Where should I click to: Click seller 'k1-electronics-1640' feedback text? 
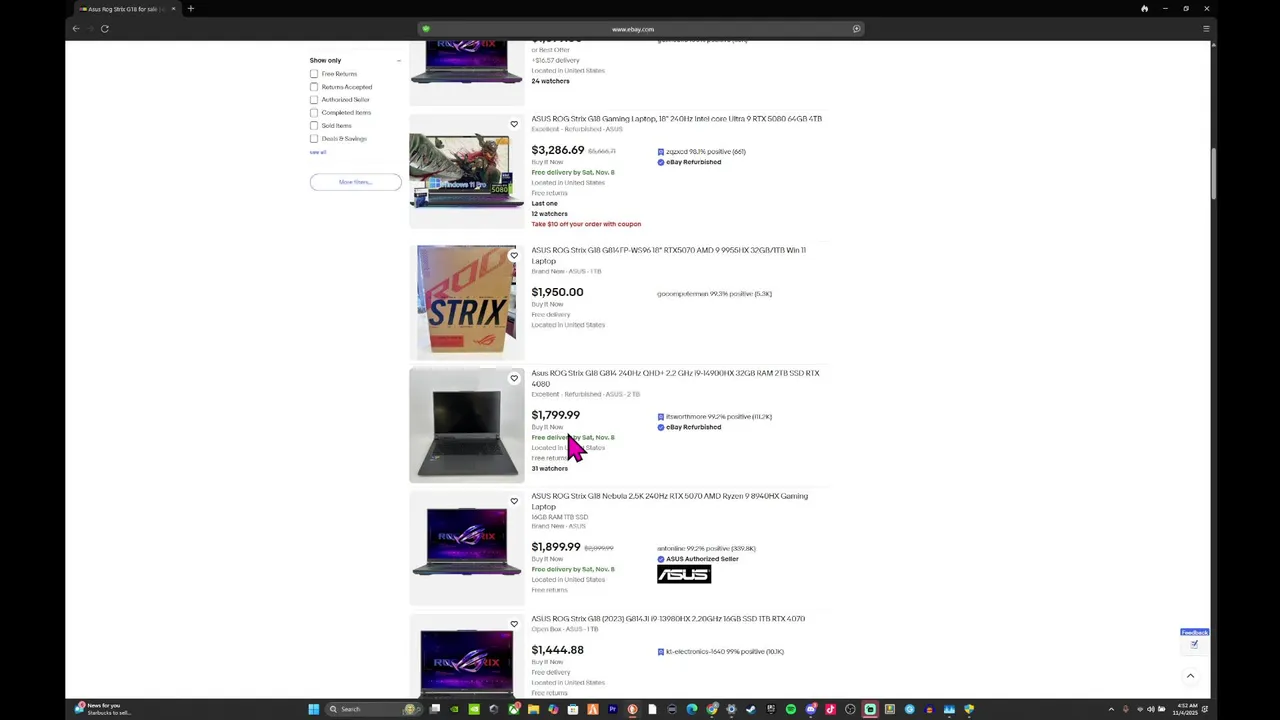click(725, 652)
